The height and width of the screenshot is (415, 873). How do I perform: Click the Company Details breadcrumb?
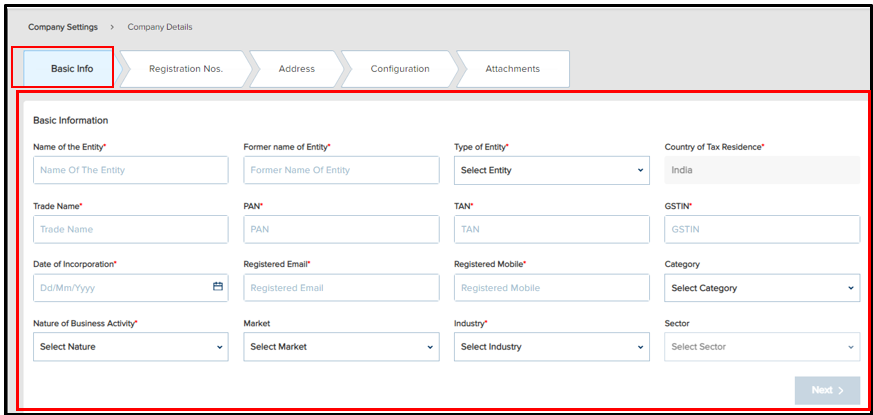[160, 27]
